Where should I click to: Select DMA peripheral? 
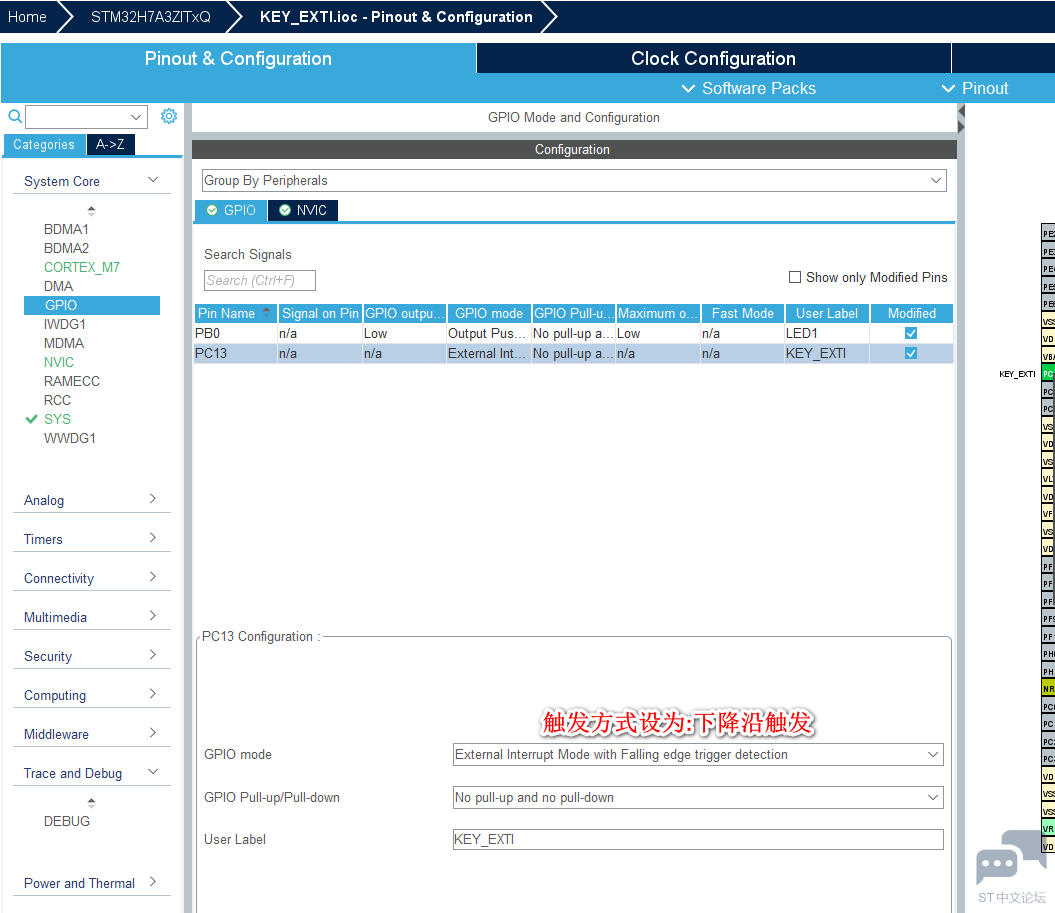click(x=59, y=286)
